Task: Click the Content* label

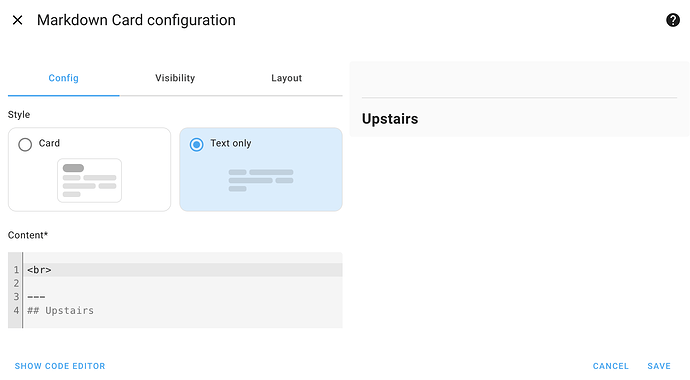Action: click(x=28, y=235)
